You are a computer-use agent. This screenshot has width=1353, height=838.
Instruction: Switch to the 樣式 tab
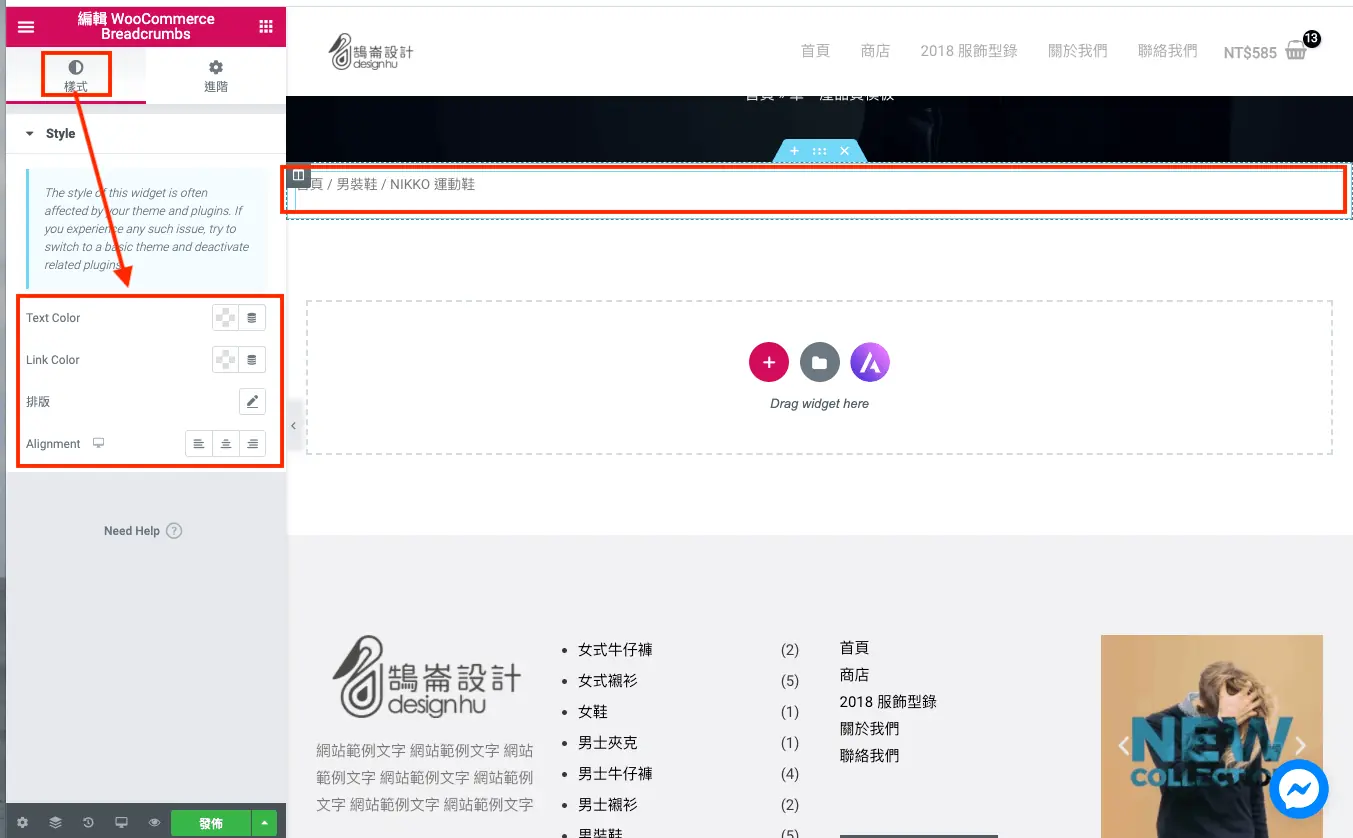point(76,76)
